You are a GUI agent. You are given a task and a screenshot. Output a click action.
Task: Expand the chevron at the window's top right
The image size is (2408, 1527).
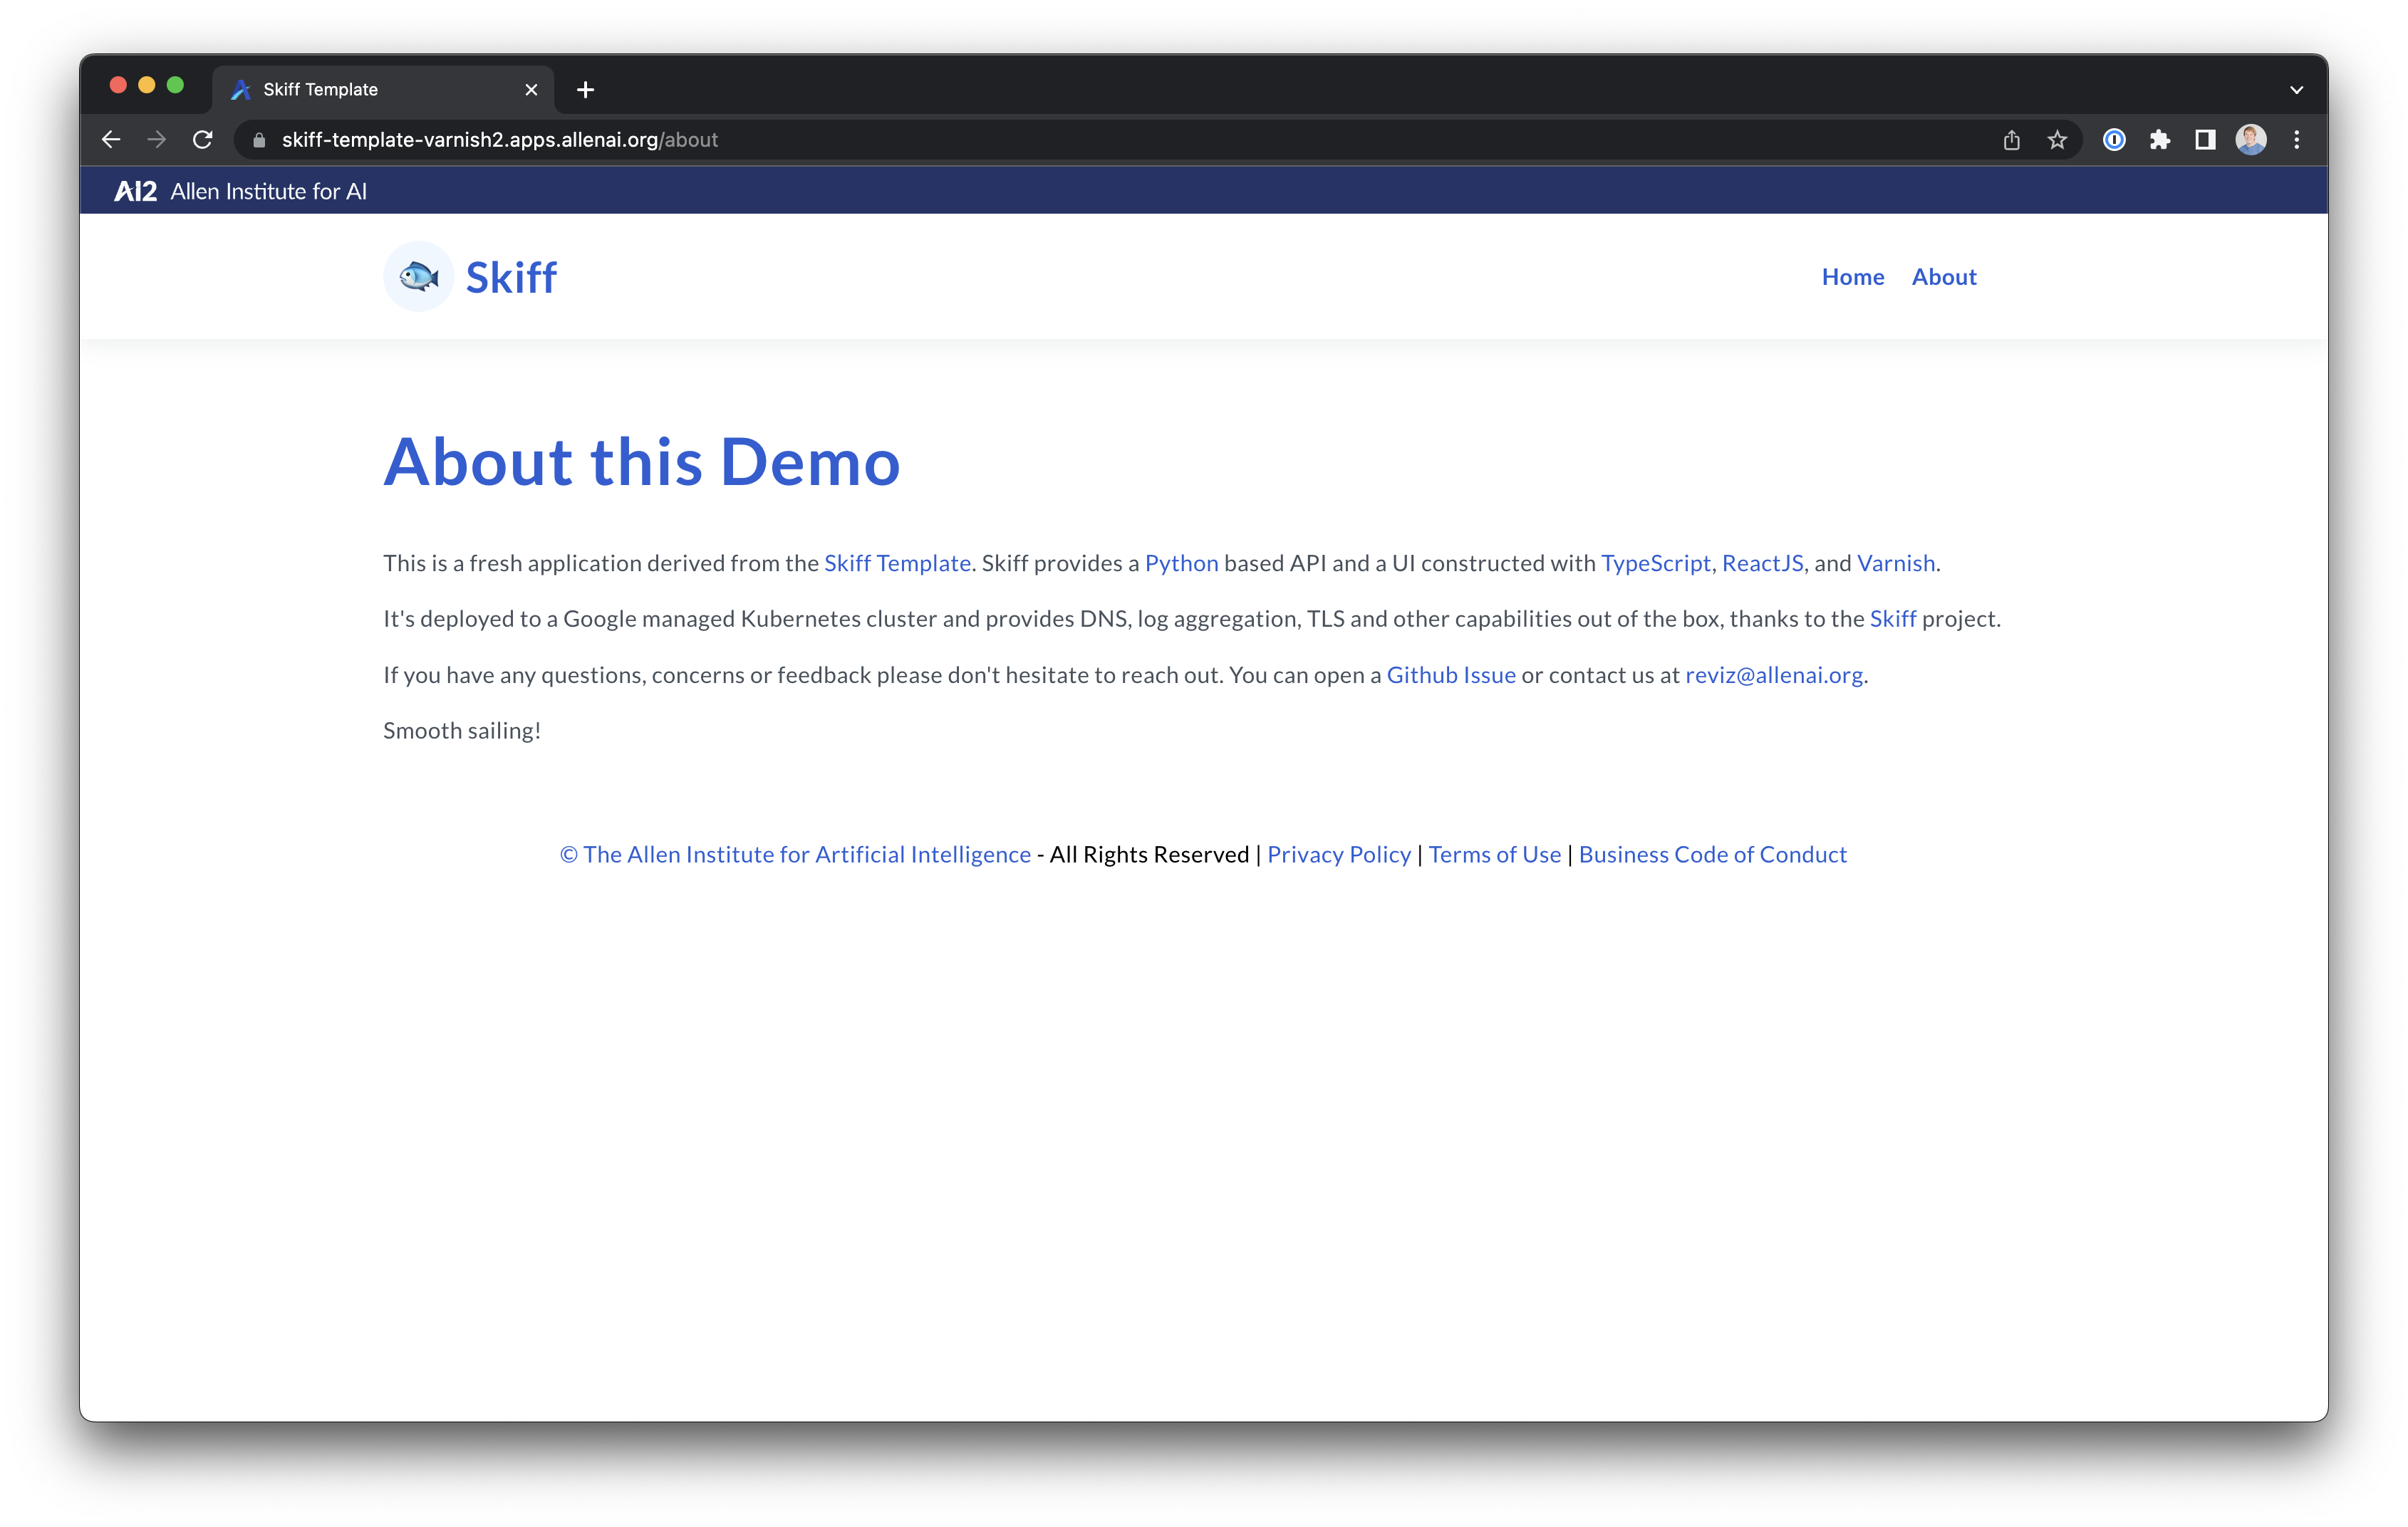coord(2296,89)
